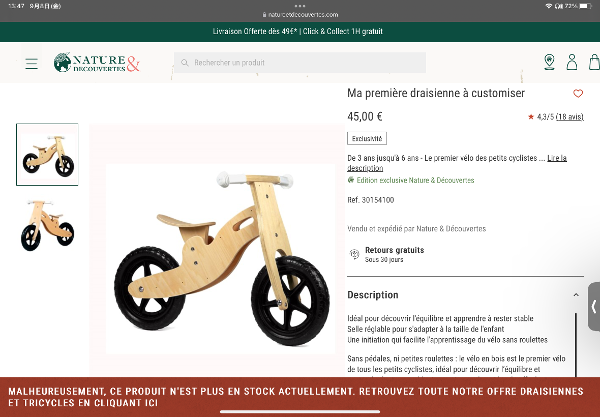Open the shopping bag cart icon
The width and height of the screenshot is (600, 417).
[x=594, y=62]
